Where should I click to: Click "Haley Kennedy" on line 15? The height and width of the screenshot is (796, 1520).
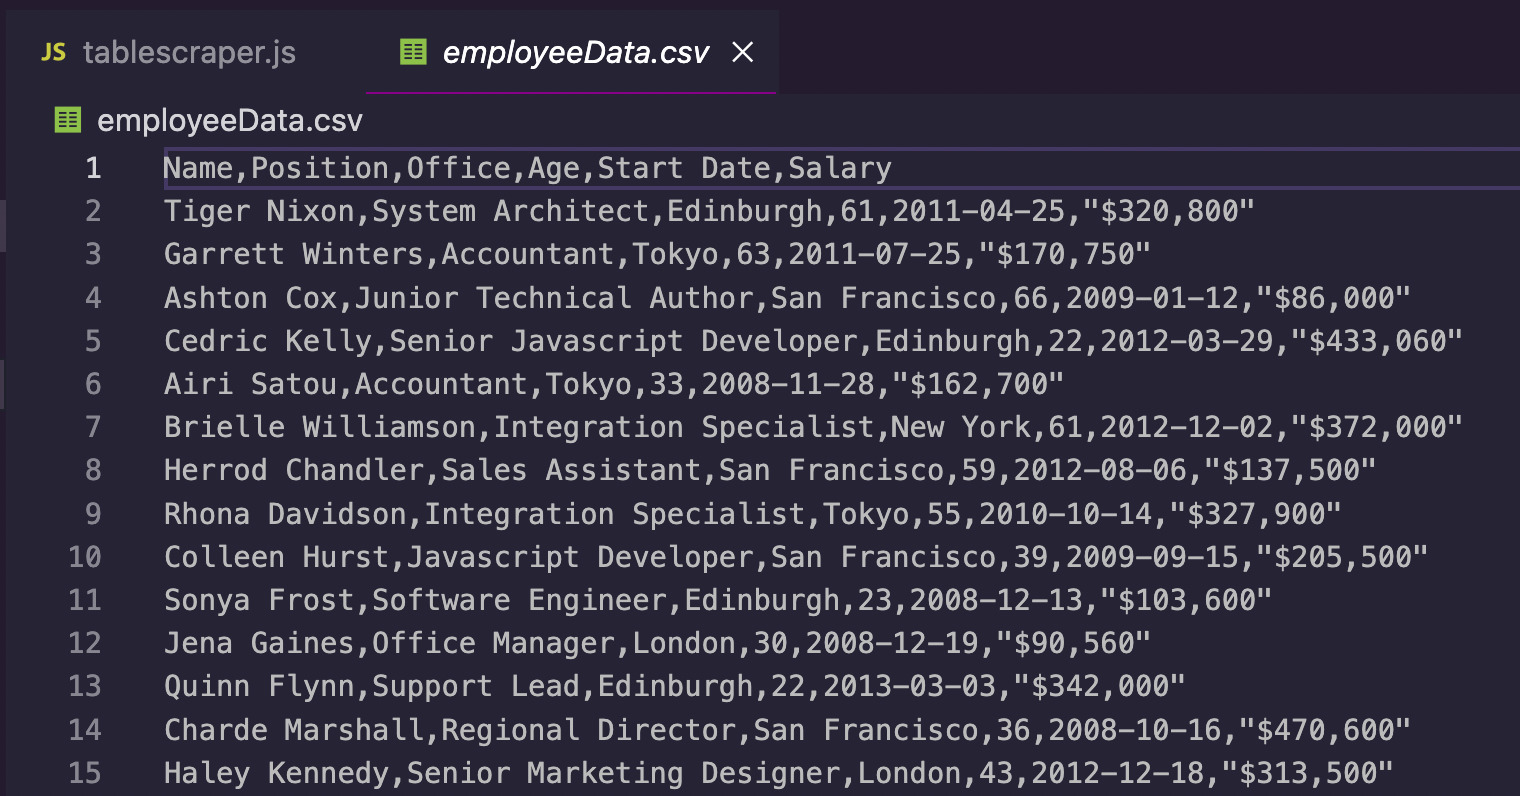[x=276, y=773]
